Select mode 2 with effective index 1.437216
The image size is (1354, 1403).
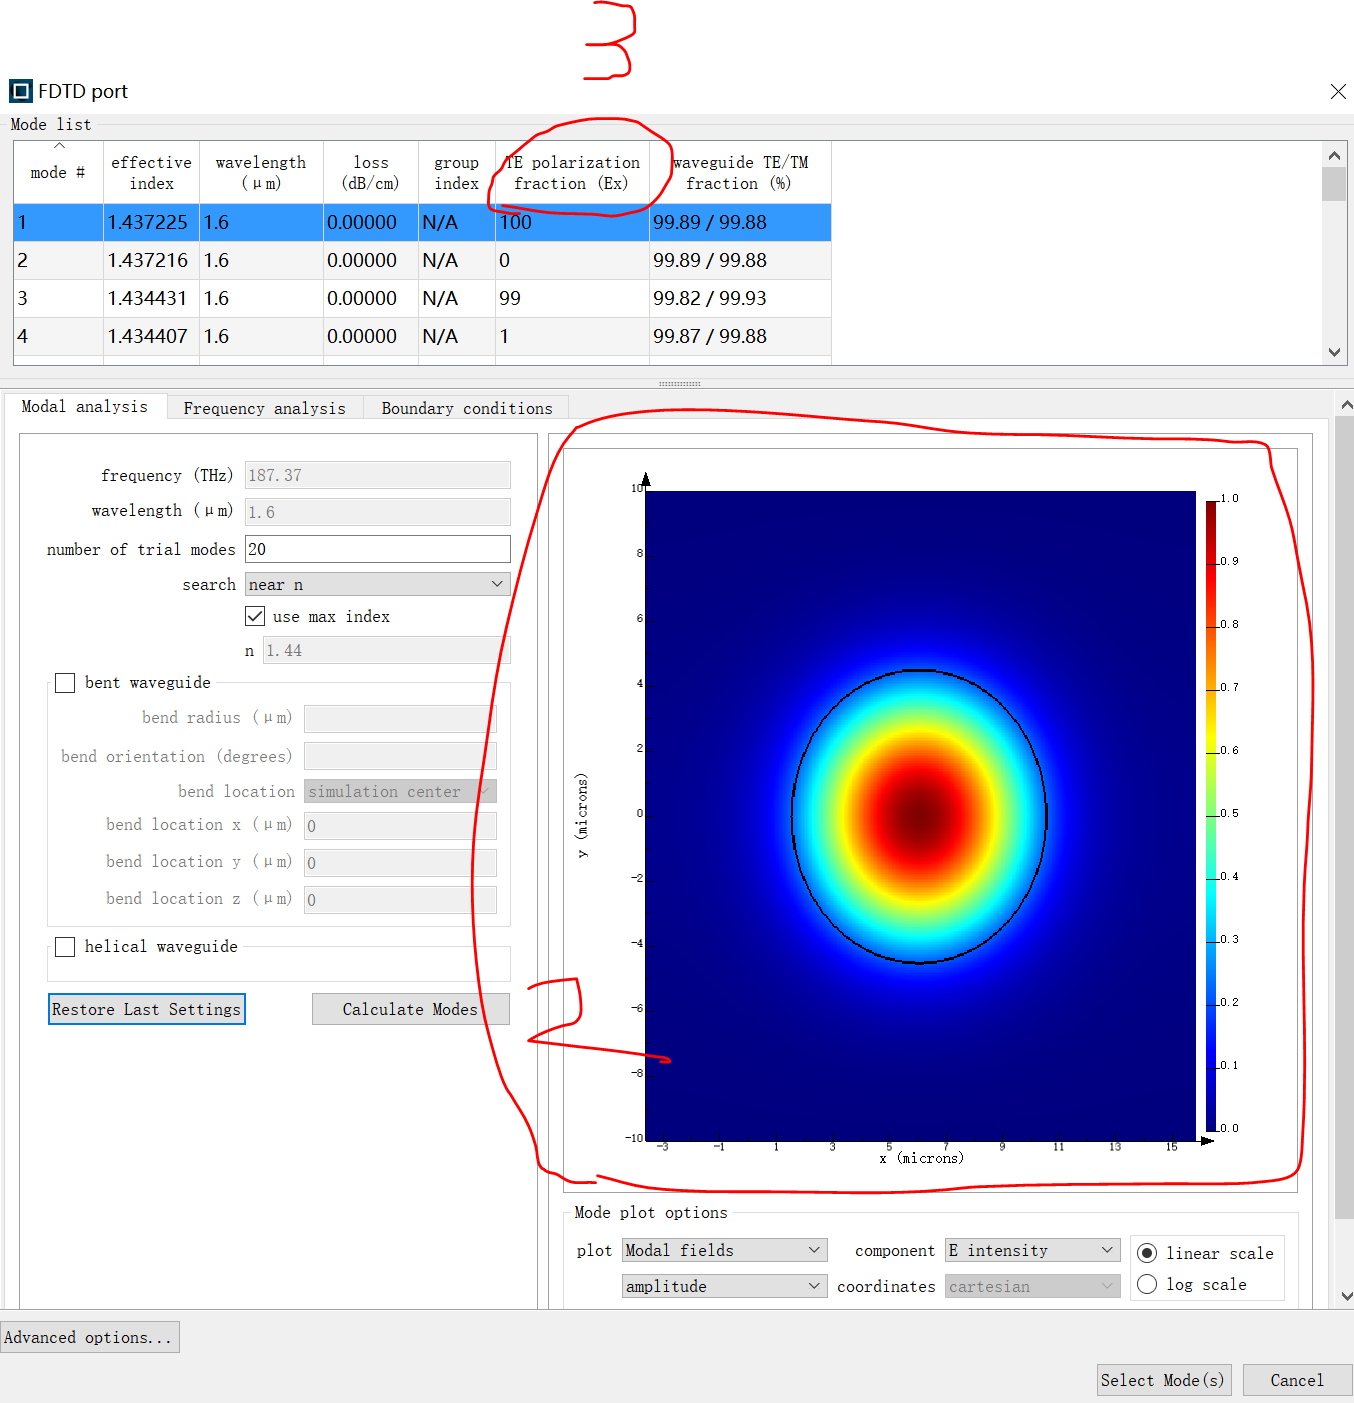[x=422, y=260]
